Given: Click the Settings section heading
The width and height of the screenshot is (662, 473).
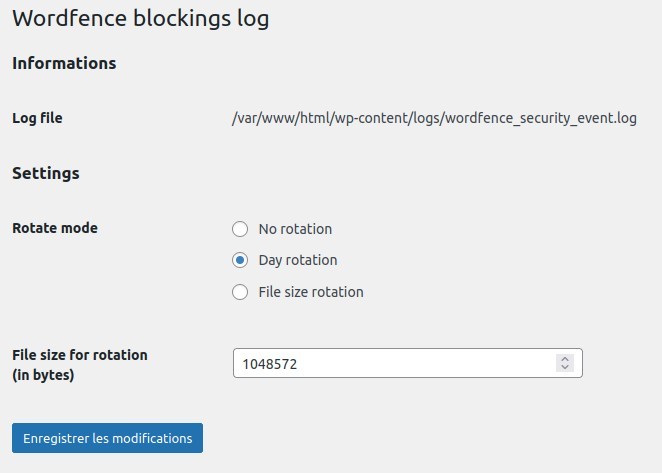Looking at the screenshot, I should pos(46,174).
